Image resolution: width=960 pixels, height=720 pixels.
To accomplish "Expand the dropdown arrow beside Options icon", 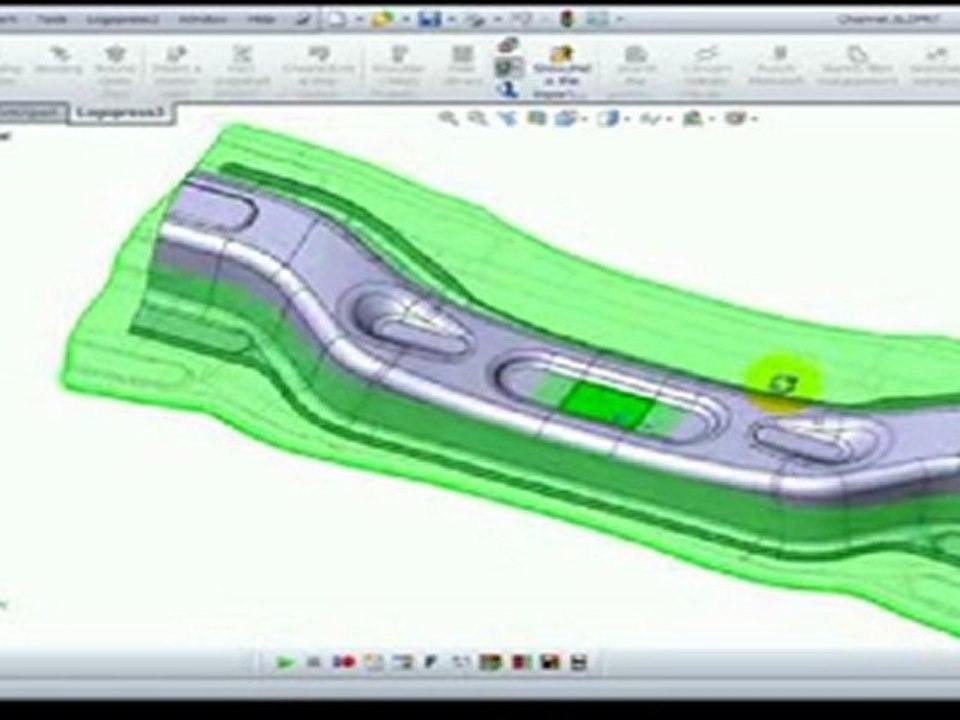I will (619, 20).
